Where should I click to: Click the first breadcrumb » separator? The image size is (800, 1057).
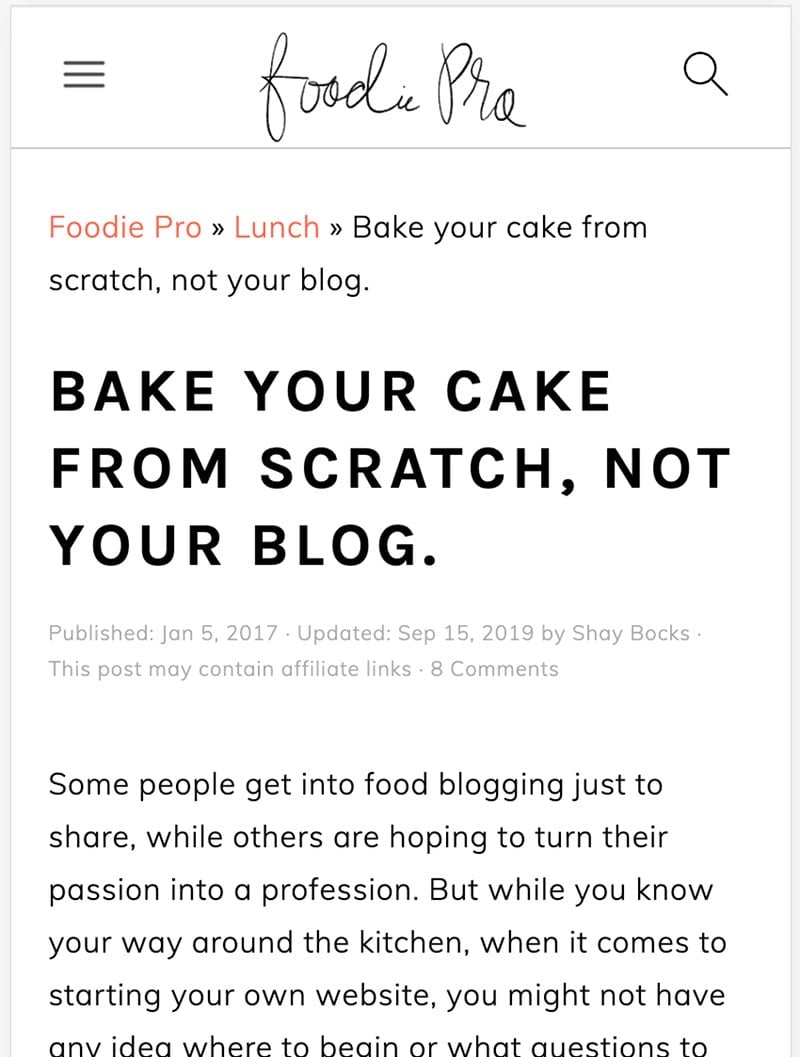pos(218,229)
